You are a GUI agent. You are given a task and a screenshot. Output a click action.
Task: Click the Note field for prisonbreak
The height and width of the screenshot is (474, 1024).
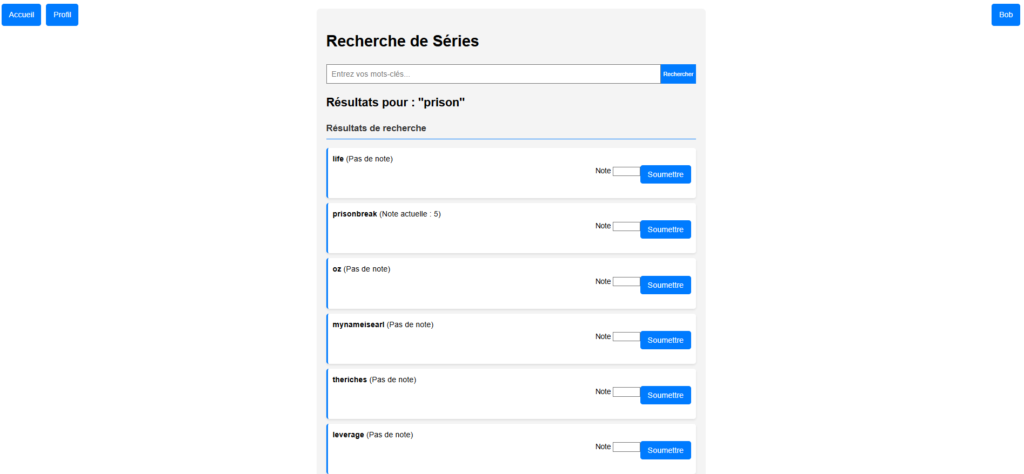(626, 226)
